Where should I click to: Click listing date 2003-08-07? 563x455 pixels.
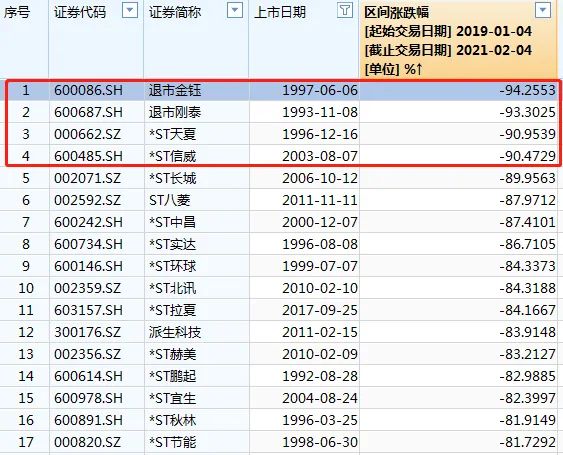pyautogui.click(x=320, y=156)
